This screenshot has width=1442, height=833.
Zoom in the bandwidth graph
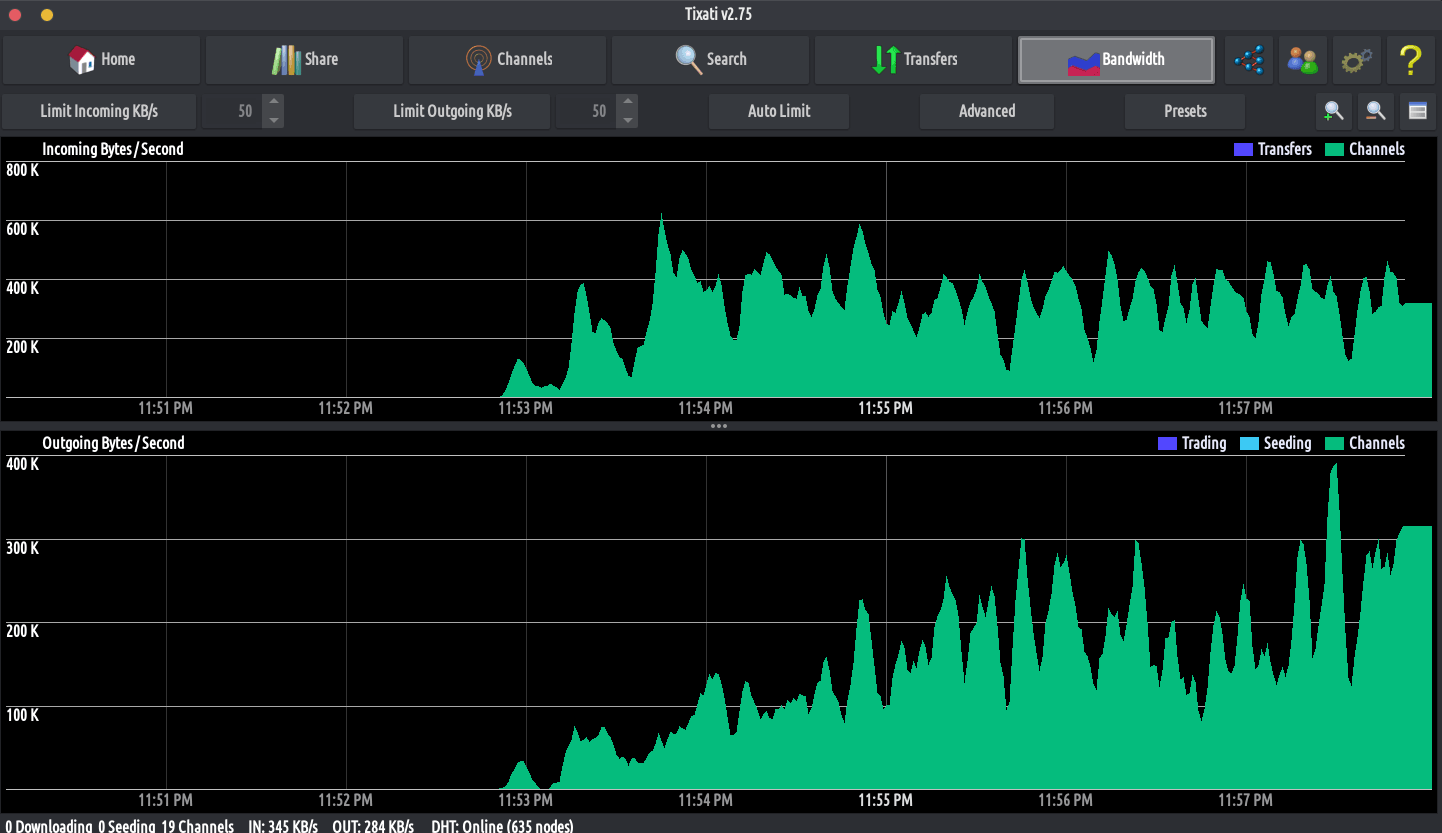pyautogui.click(x=1333, y=111)
